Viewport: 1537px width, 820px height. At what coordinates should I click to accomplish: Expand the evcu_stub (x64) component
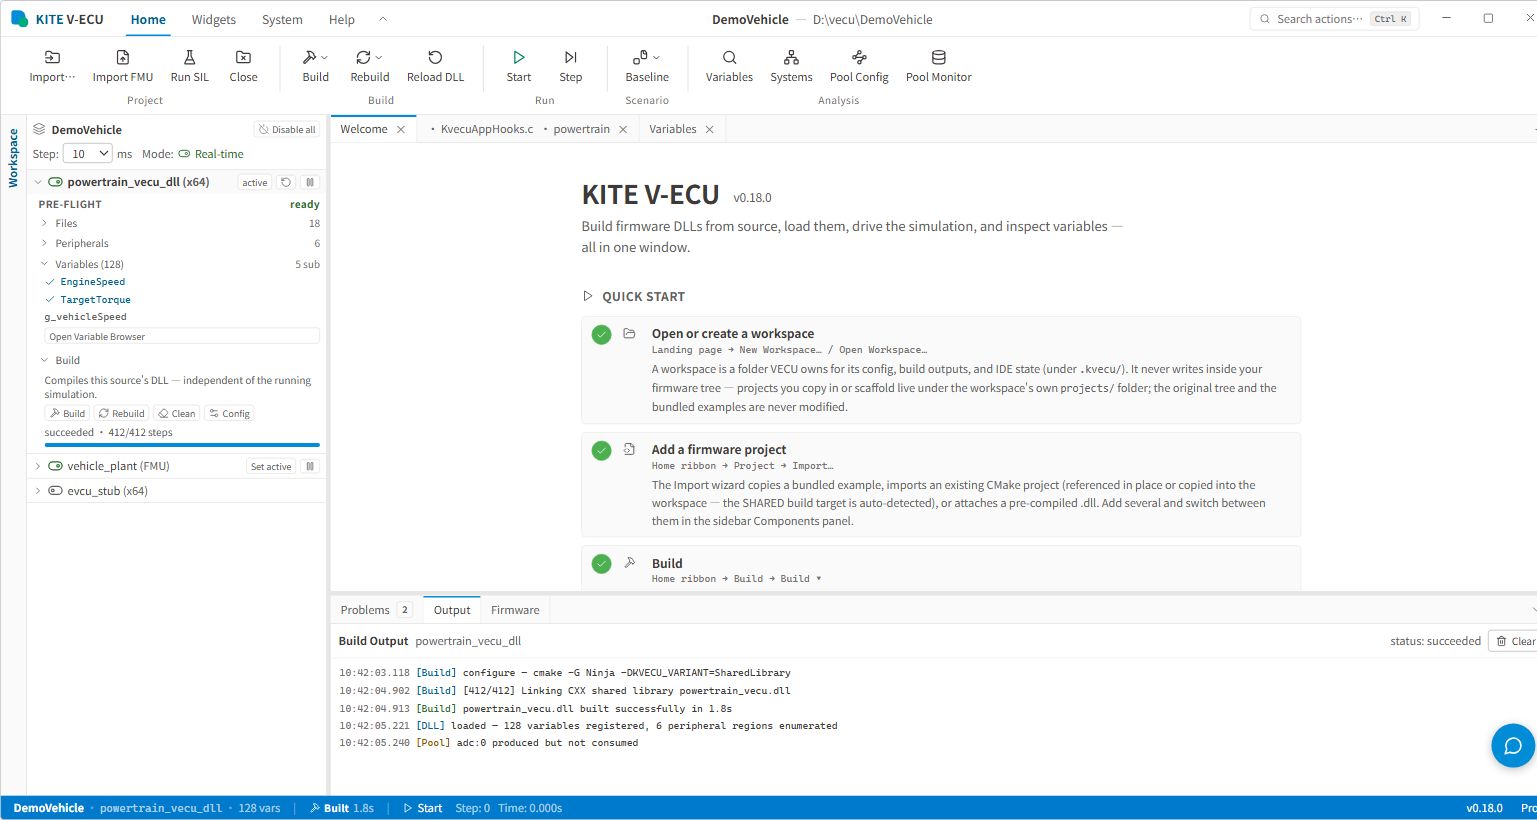[38, 491]
